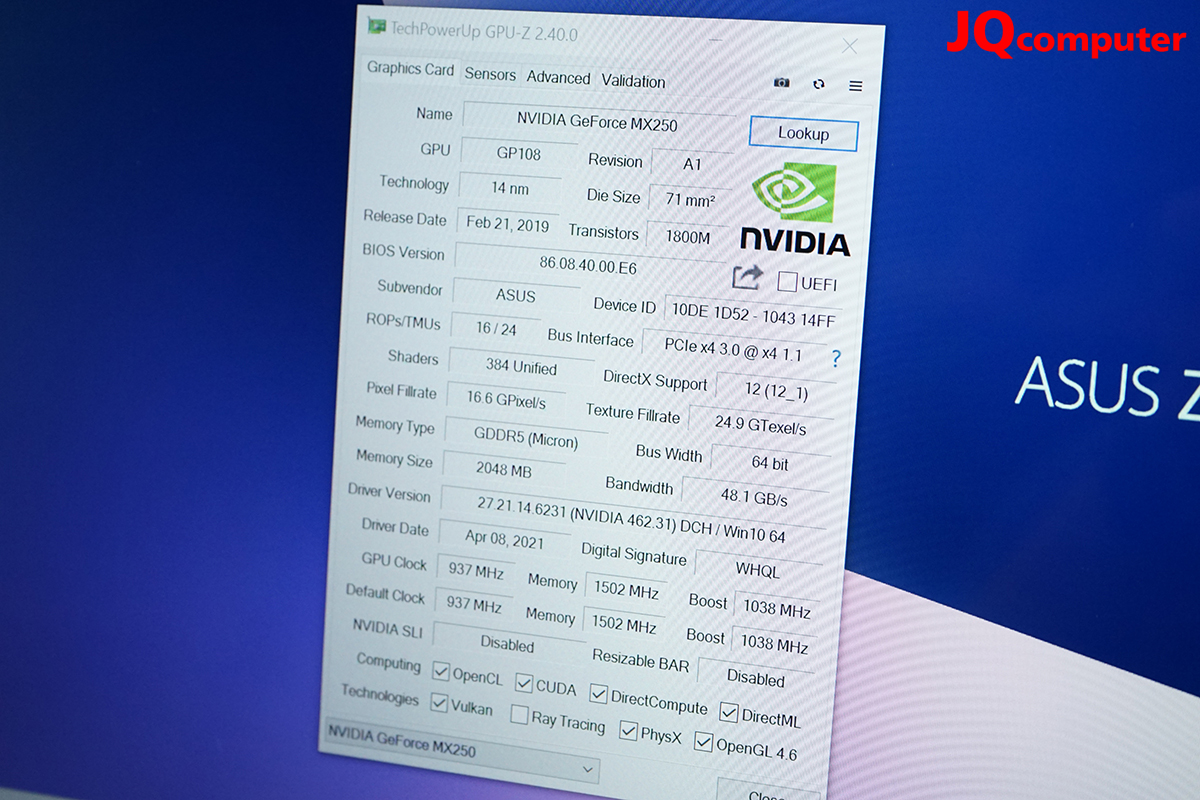The image size is (1200, 800).
Task: Click the Bus Interface question mark
Action: click(836, 359)
